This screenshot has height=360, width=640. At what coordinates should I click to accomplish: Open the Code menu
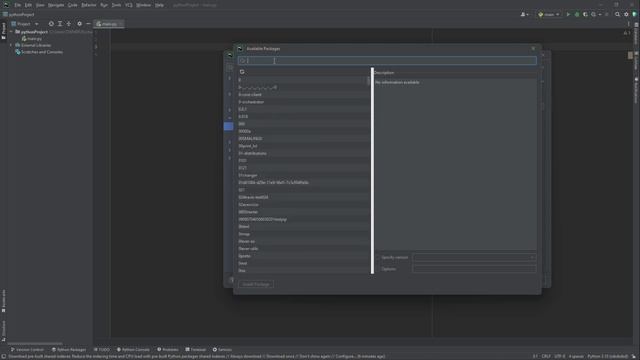(72, 5)
